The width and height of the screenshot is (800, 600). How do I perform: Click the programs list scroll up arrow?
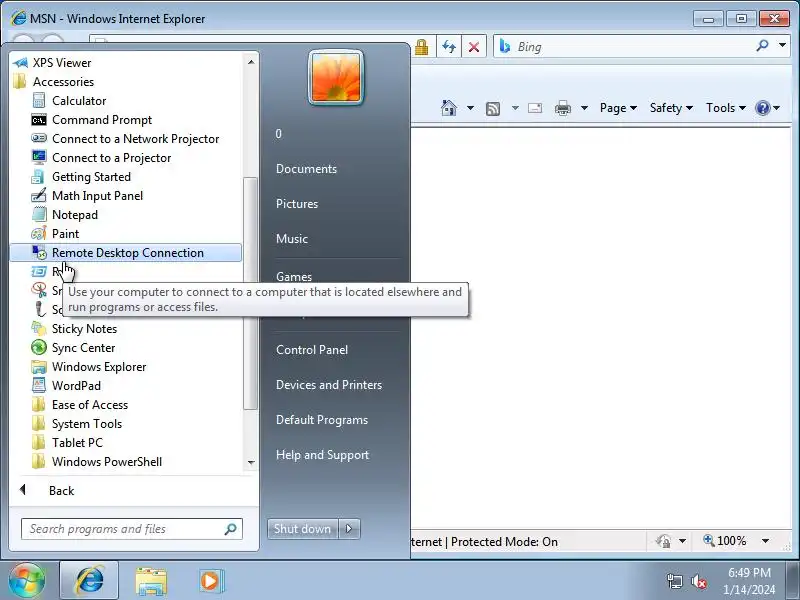(251, 62)
